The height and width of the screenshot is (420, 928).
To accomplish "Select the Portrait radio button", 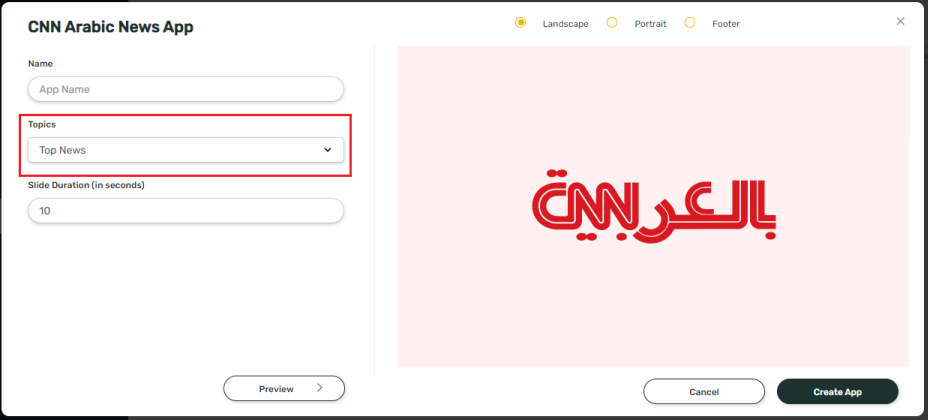I will 612,23.
